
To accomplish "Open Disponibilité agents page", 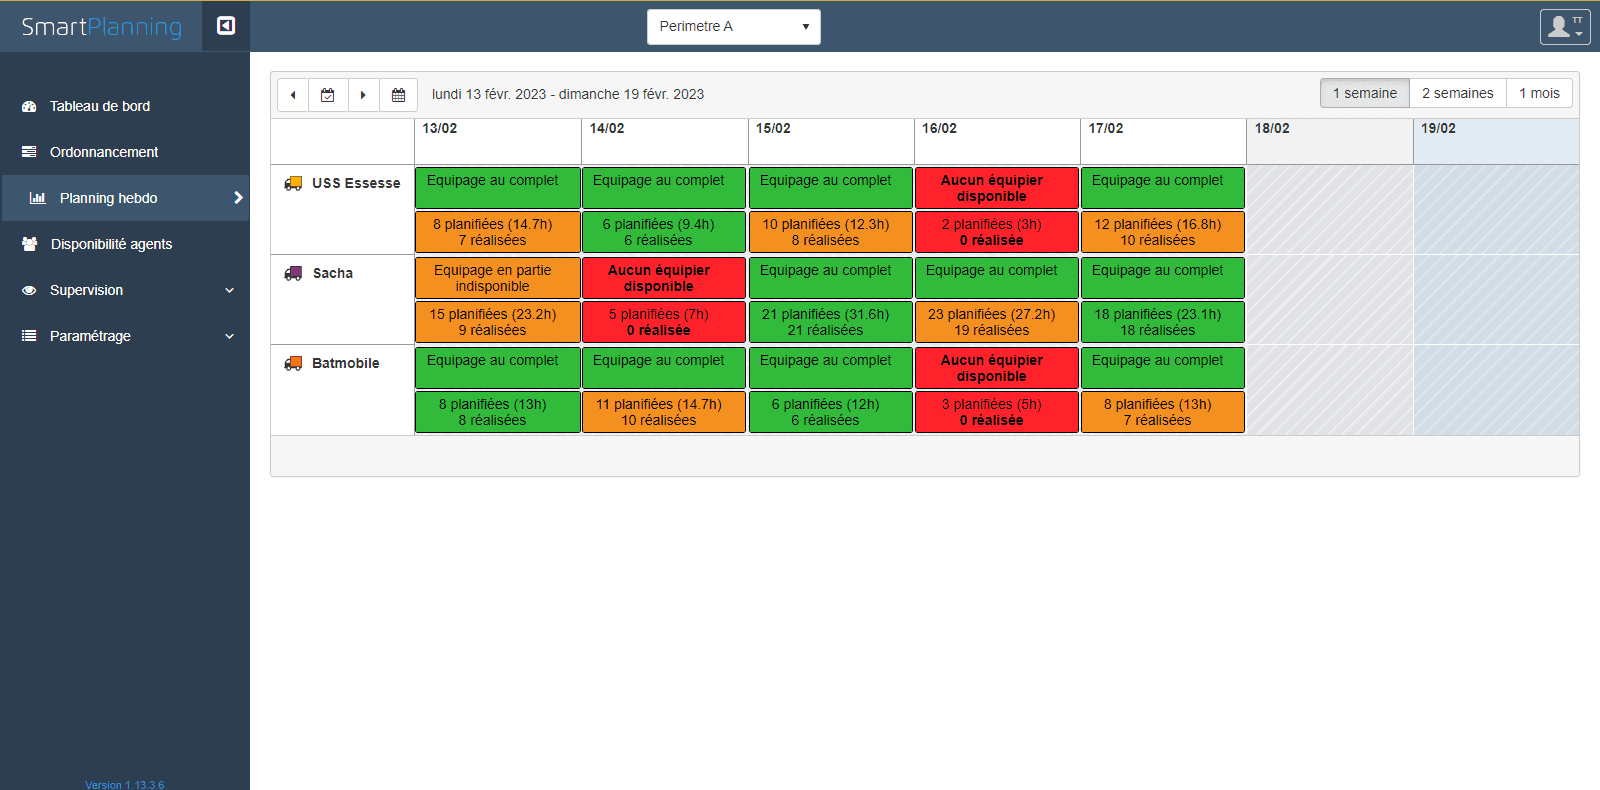I will pos(111,244).
